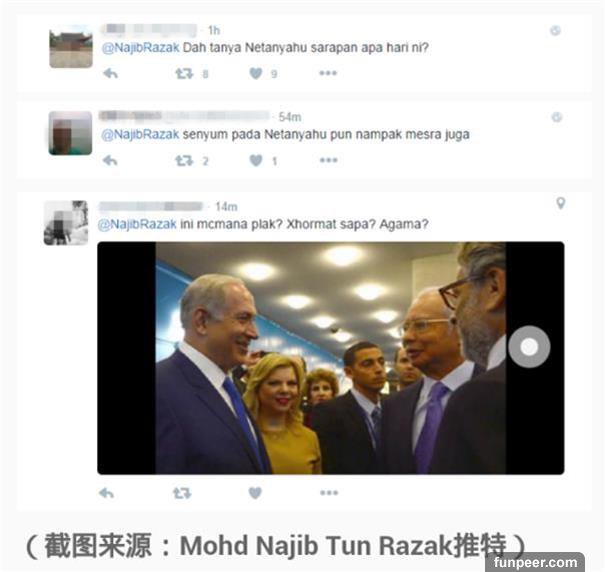The width and height of the screenshot is (605, 572).
Task: Tap the round gray button on the photo
Action: [x=529, y=347]
